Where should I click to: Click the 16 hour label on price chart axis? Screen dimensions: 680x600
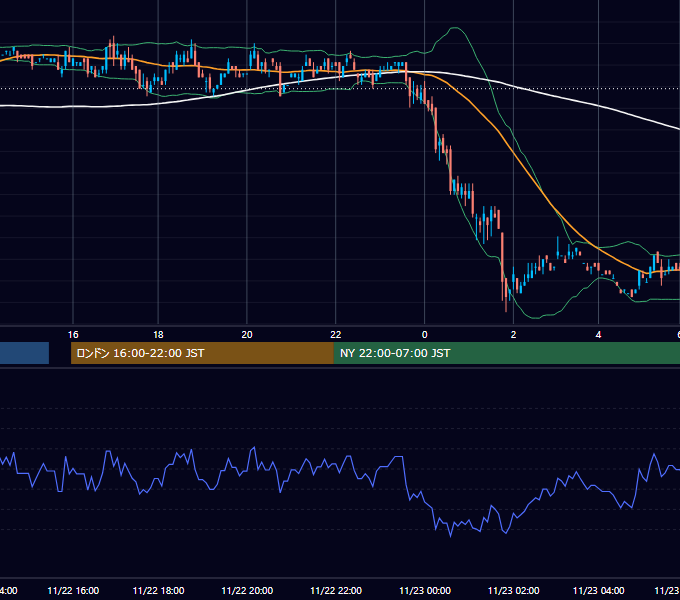click(73, 335)
